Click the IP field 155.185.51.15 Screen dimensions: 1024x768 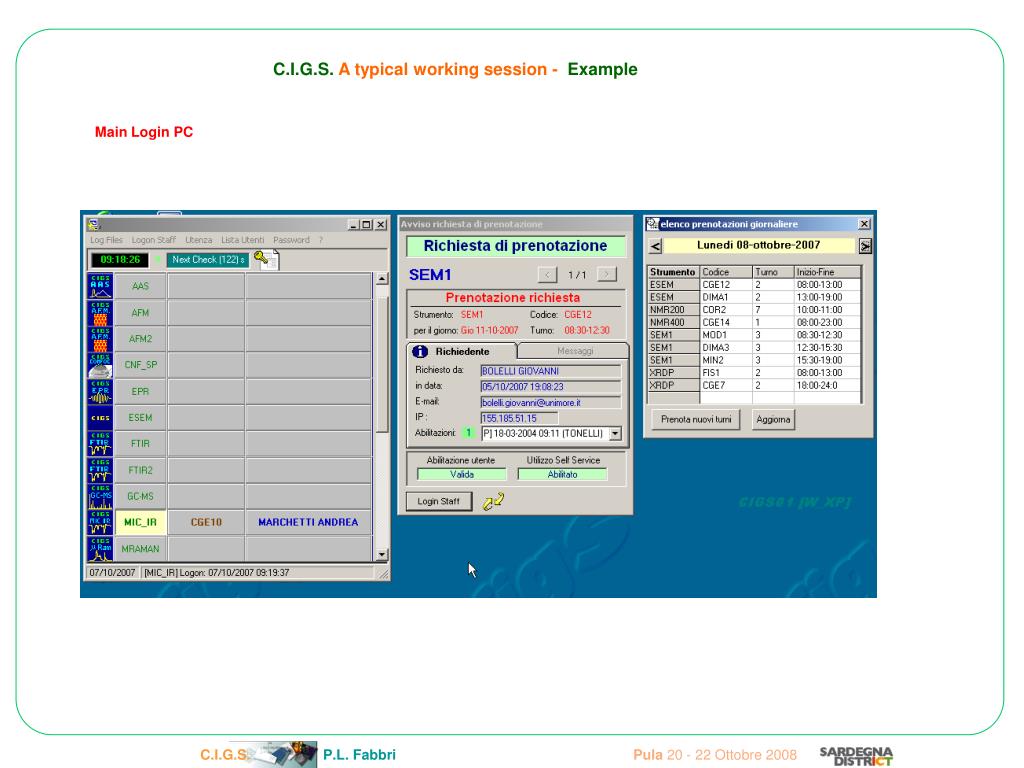pos(519,418)
